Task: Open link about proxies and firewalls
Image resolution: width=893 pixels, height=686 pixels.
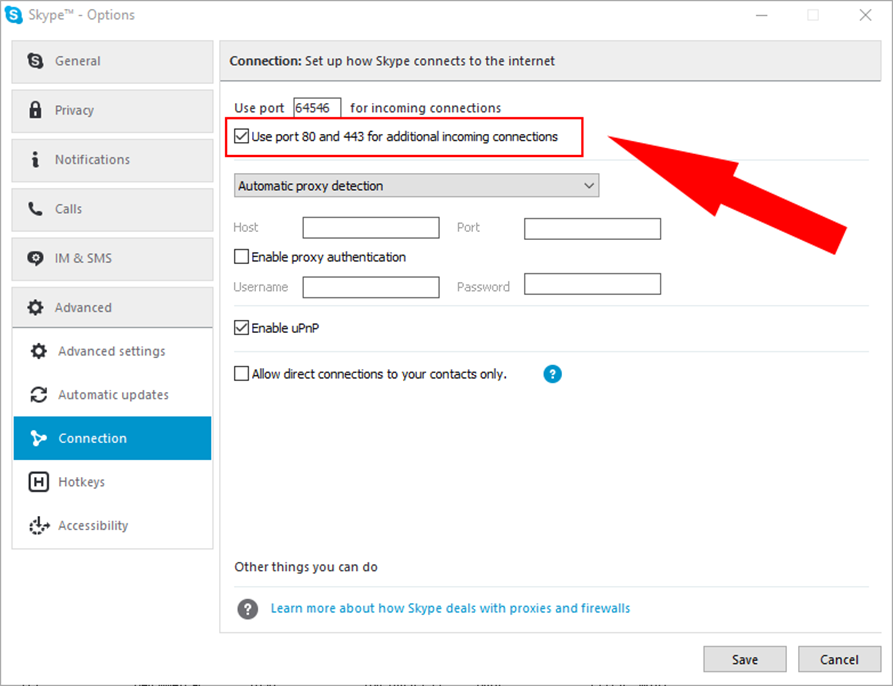Action: tap(450, 608)
